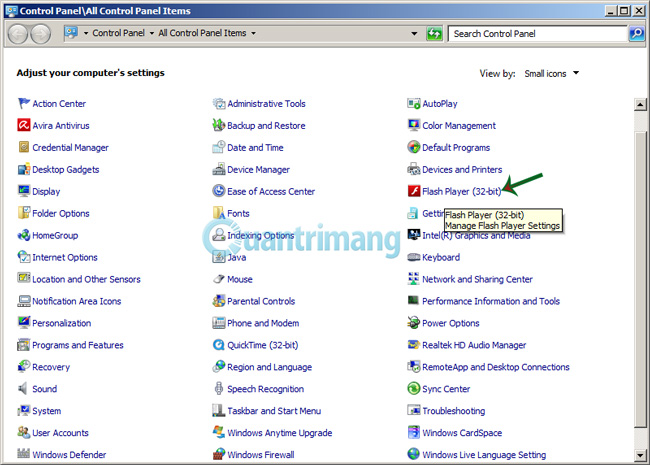Open the View by Small icons dropdown

pos(552,74)
